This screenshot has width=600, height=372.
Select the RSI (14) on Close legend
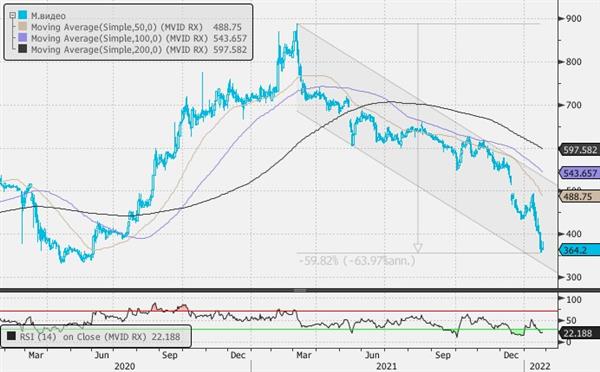point(96,337)
